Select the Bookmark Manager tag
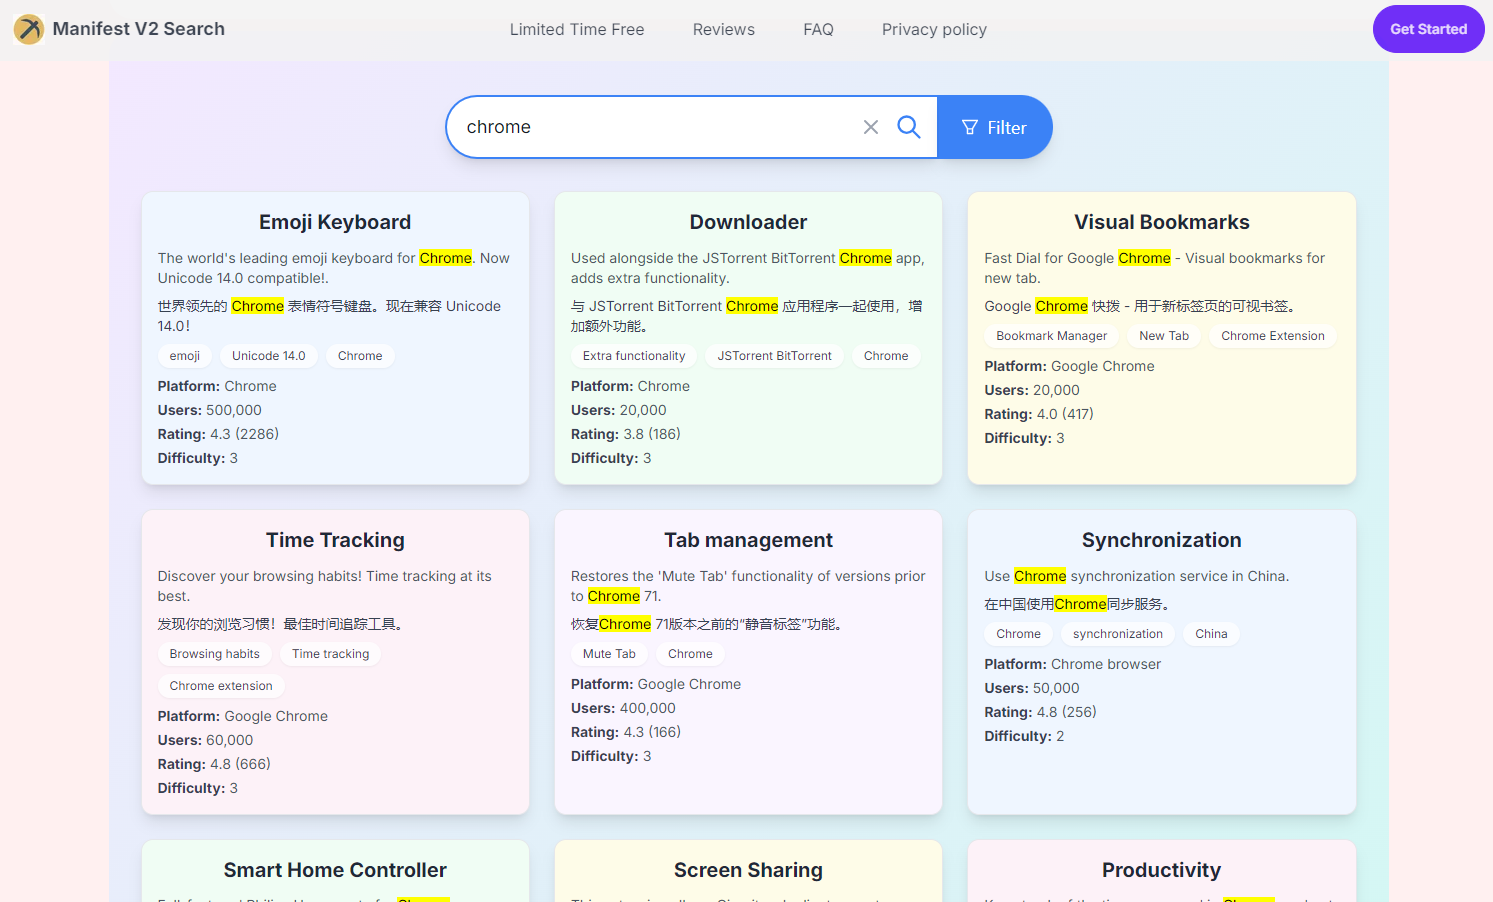 [1052, 336]
